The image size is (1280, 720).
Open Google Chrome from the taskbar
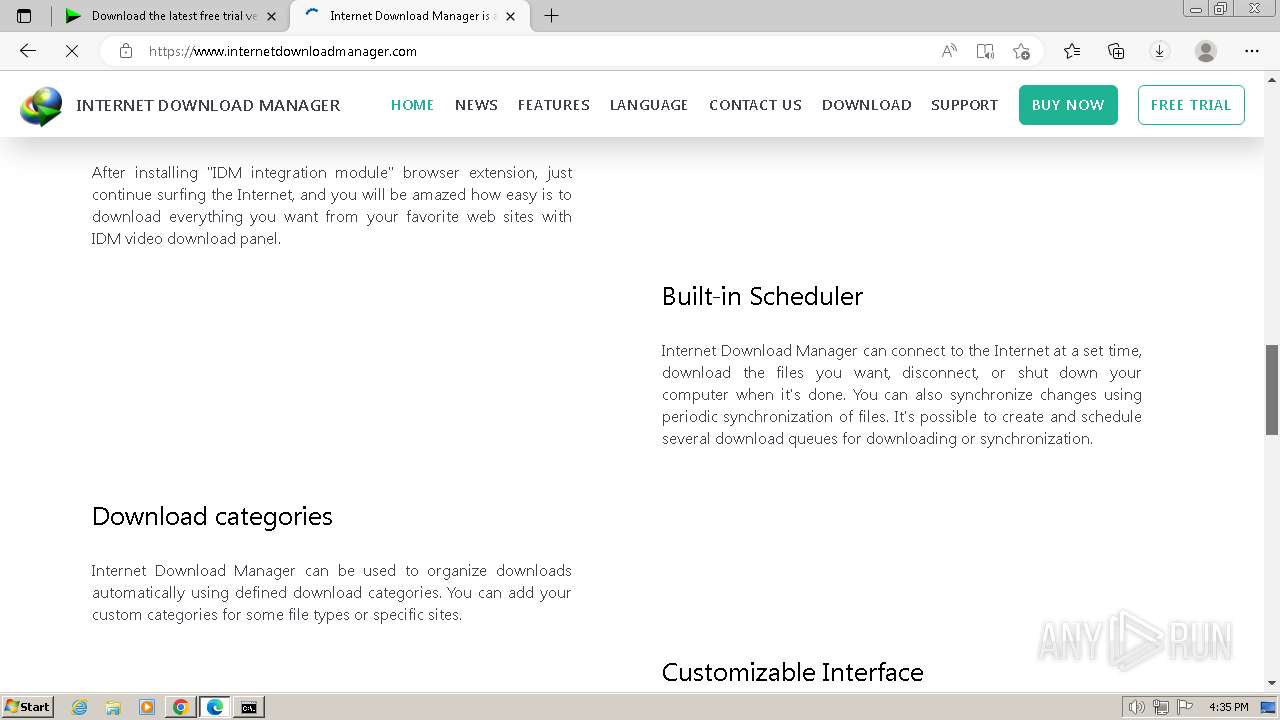click(181, 707)
